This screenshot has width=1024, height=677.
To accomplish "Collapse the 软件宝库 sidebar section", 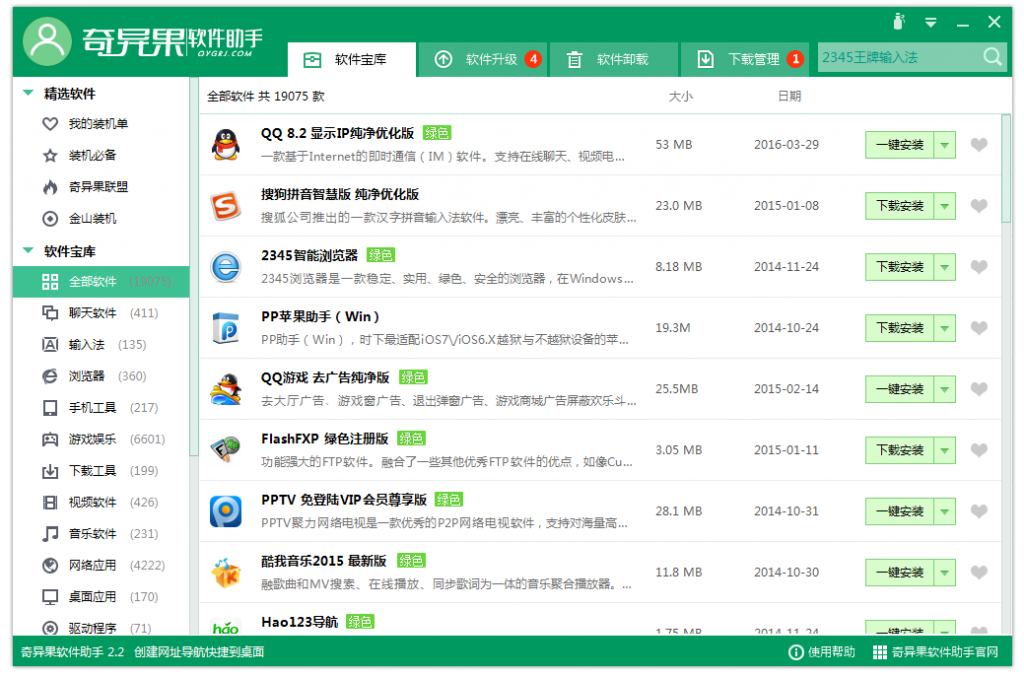I will pyautogui.click(x=28, y=251).
